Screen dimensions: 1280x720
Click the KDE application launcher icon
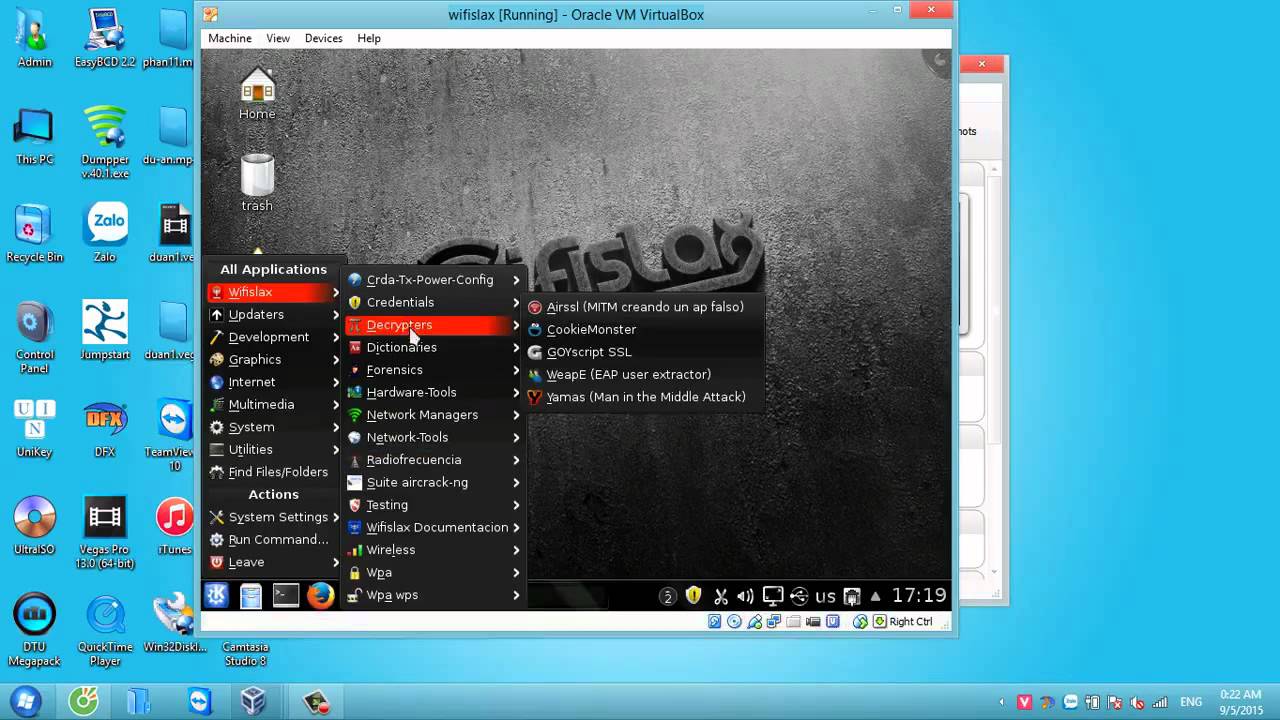216,596
